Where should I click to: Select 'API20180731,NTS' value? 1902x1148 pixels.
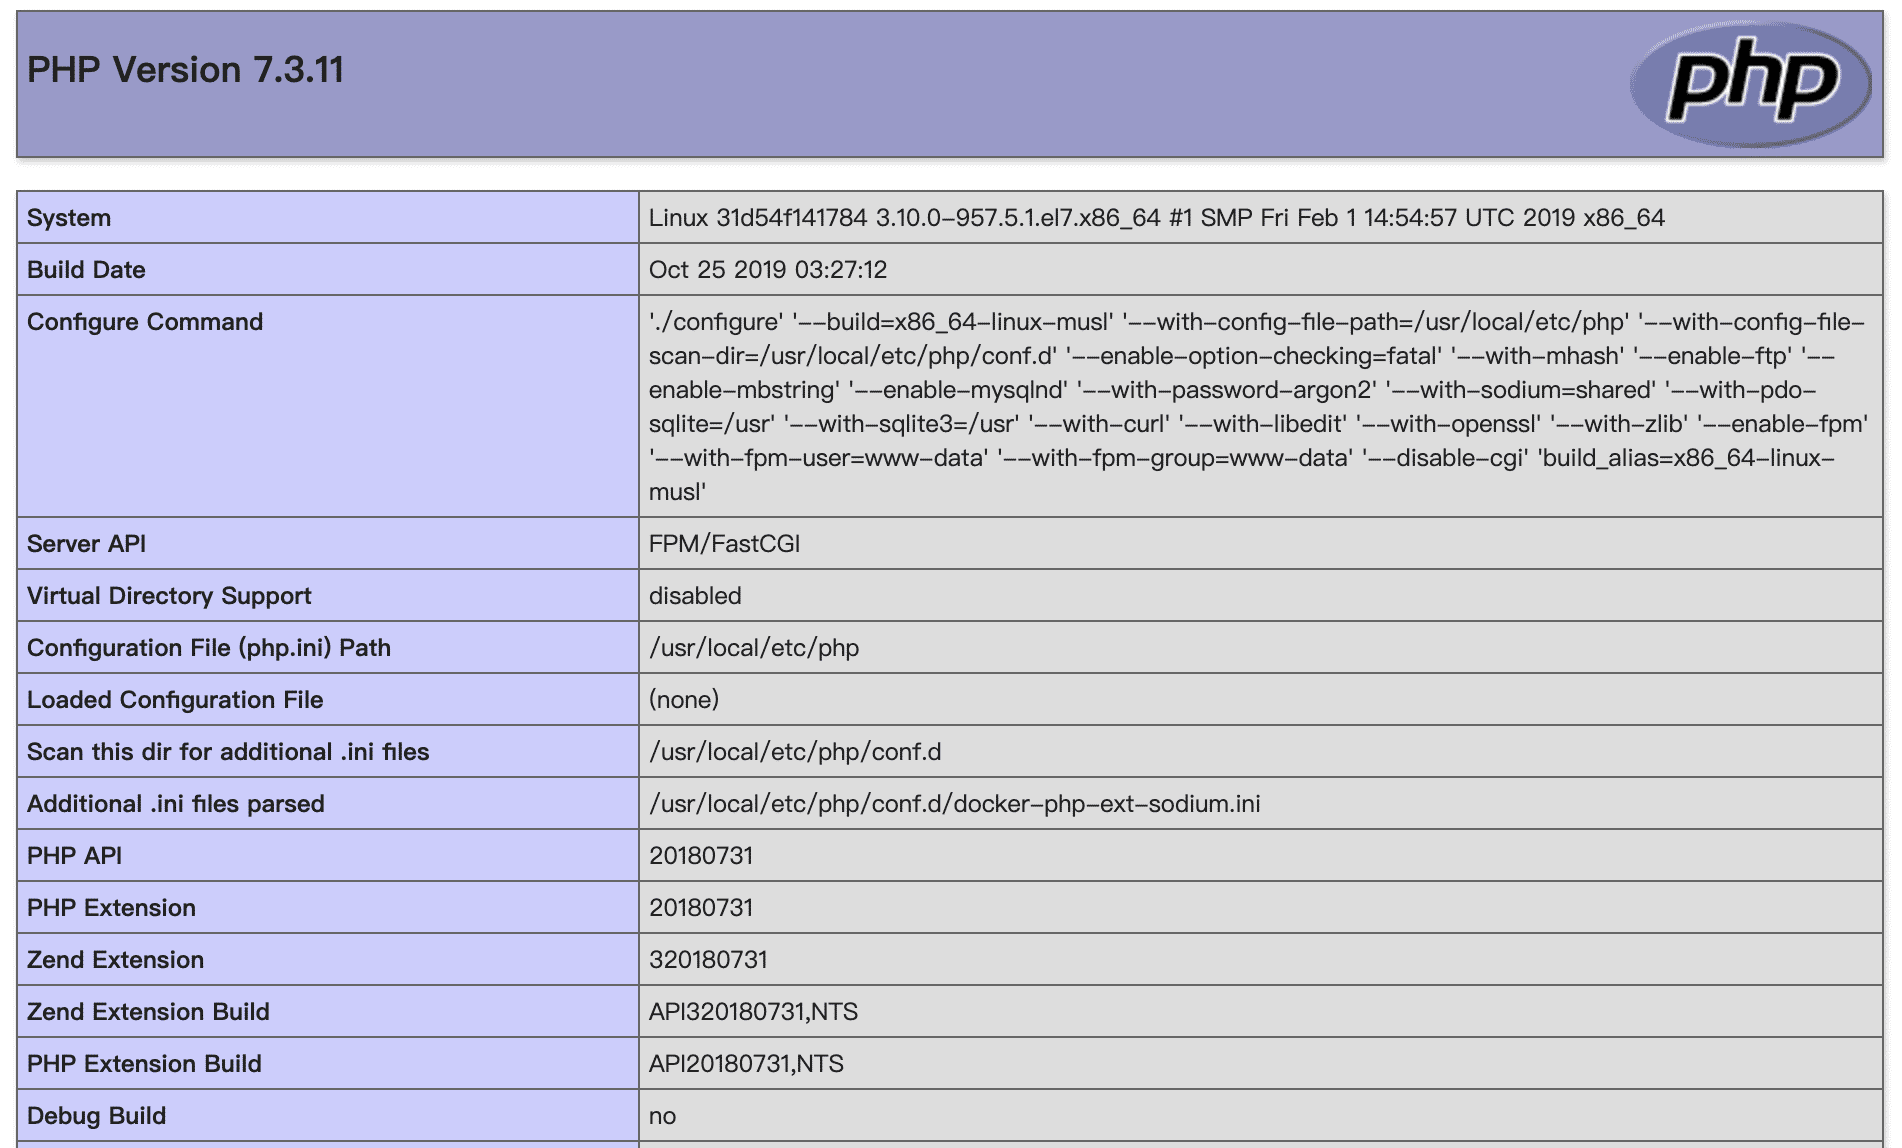click(746, 1064)
